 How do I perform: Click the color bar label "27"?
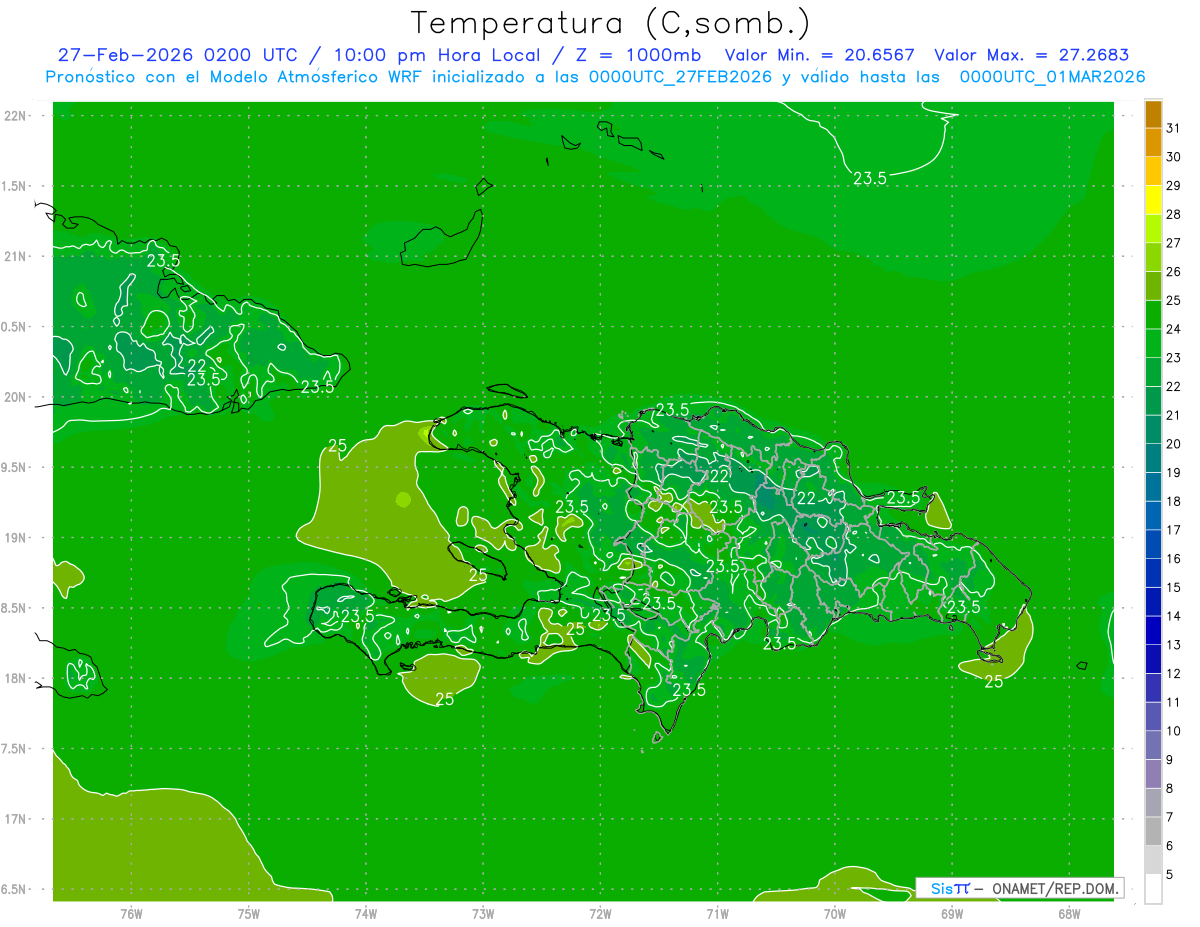(1174, 243)
